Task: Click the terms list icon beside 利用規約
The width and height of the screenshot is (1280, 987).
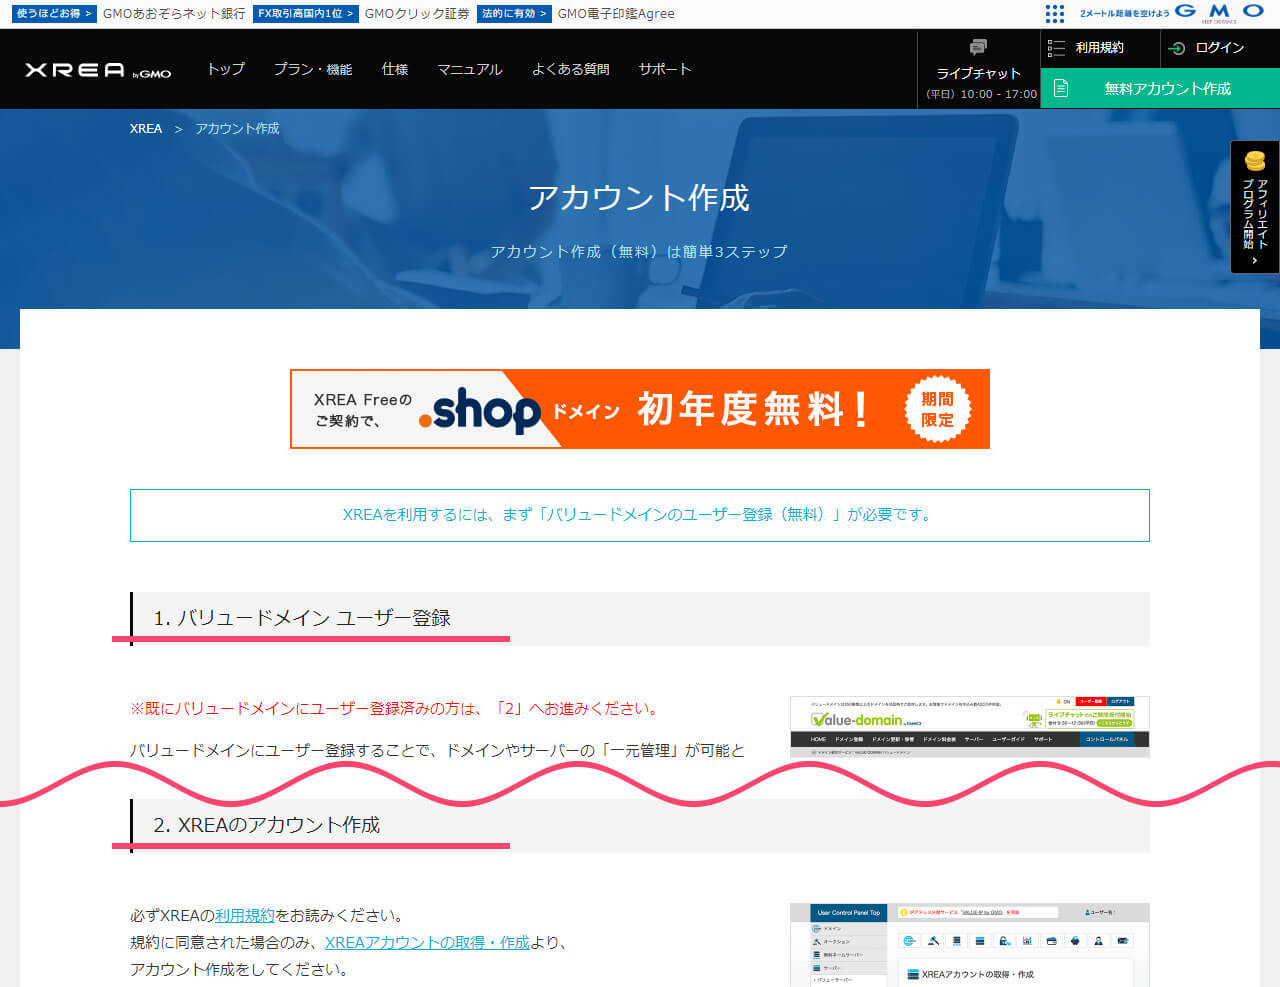Action: [1056, 47]
